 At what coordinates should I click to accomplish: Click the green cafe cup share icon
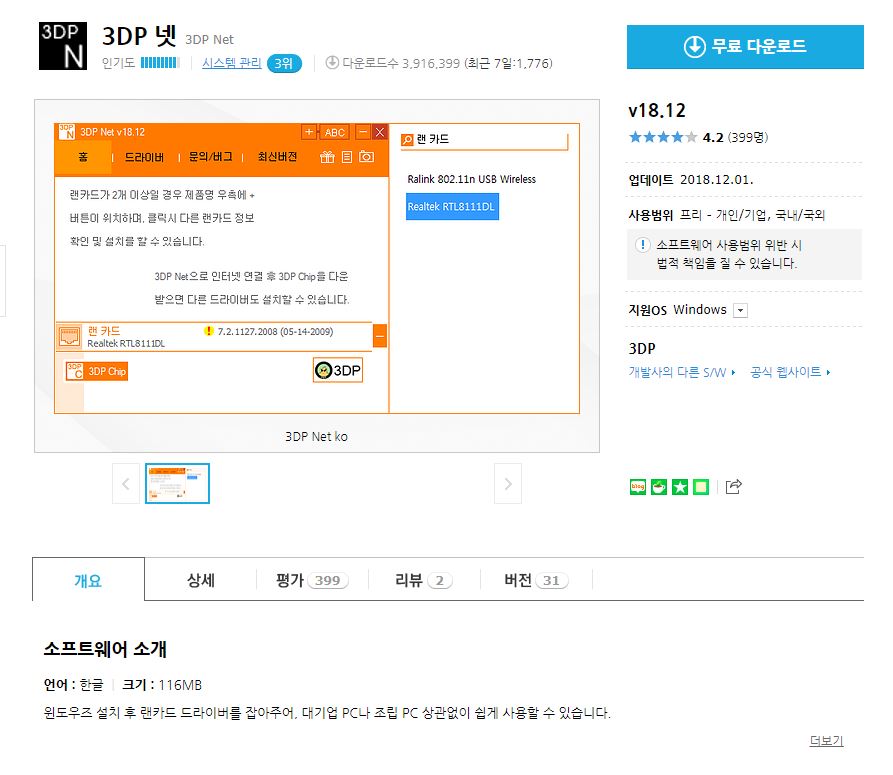pyautogui.click(x=659, y=487)
